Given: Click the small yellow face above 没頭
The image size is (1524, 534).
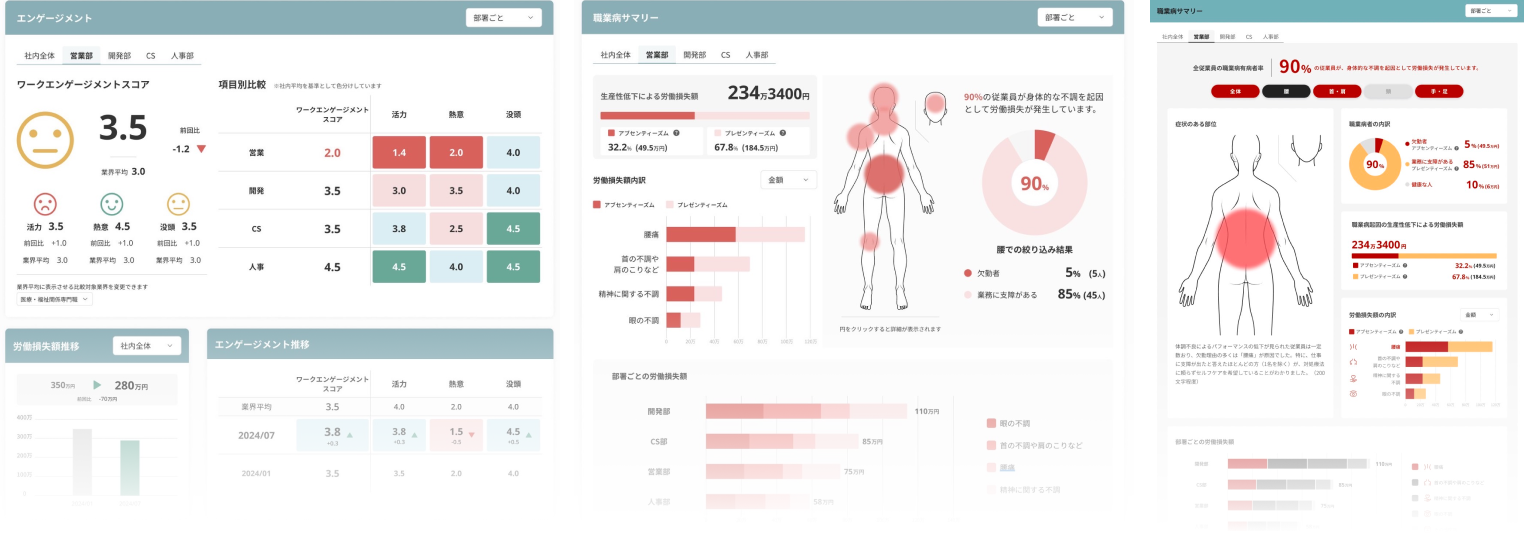Looking at the screenshot, I should tap(177, 204).
